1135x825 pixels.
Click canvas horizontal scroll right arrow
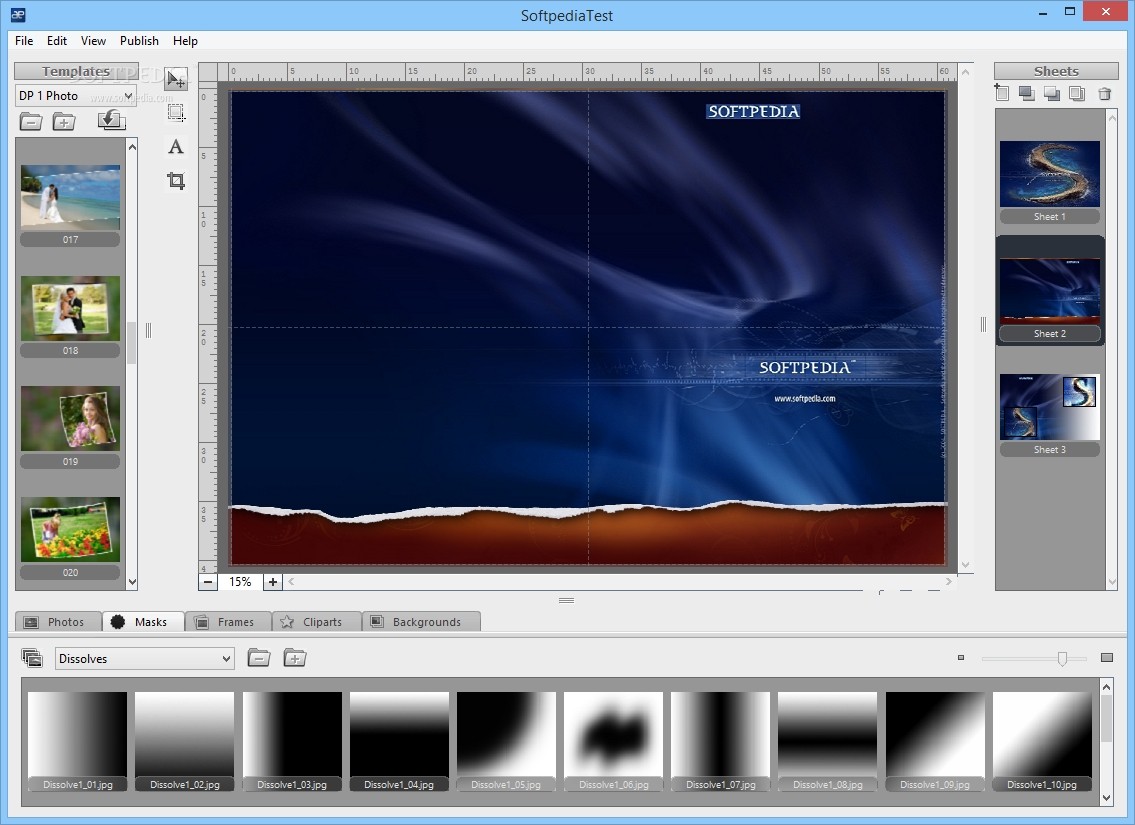pos(949,581)
